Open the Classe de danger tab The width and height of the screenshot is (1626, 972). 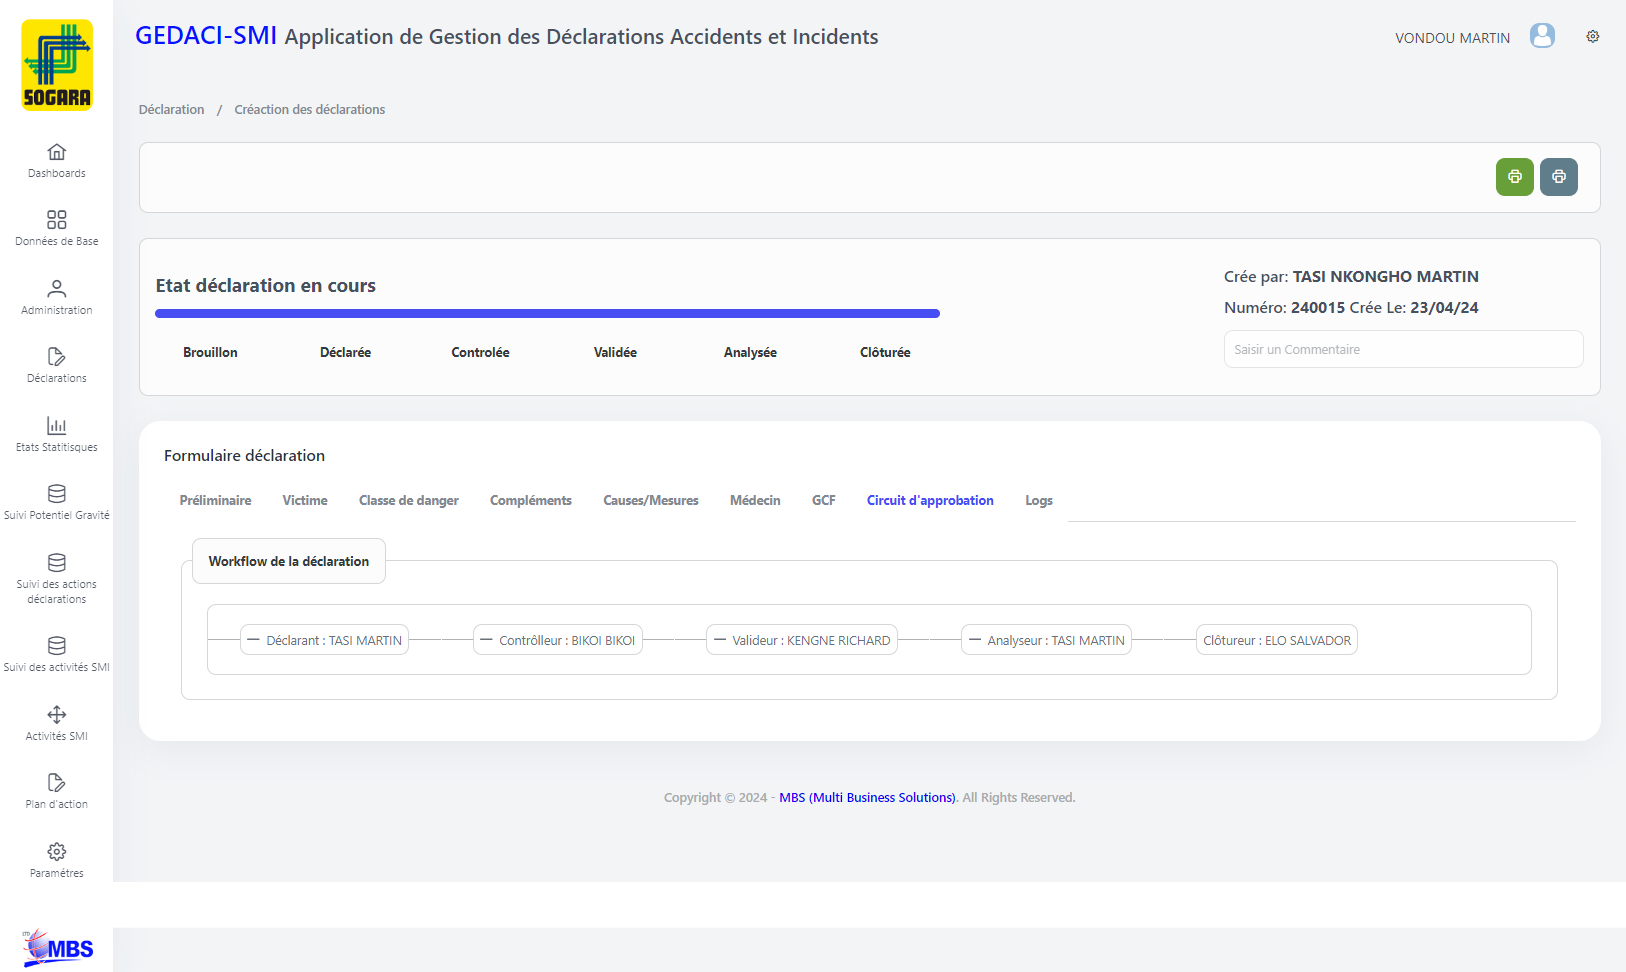(x=409, y=500)
